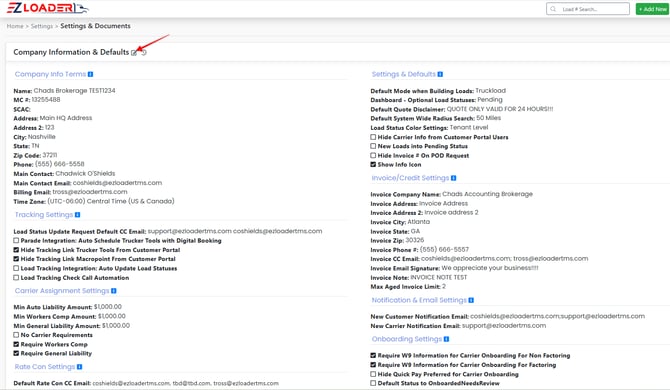Click the EZ Loader logo

pyautogui.click(x=47, y=8)
